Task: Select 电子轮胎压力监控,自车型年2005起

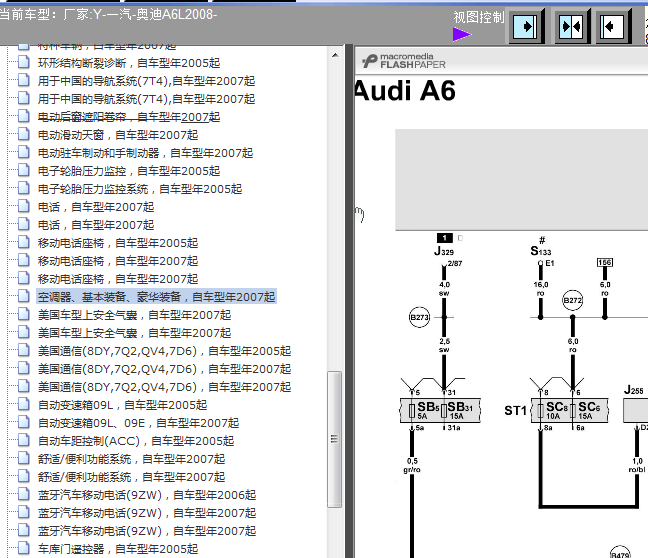Action: pyautogui.click(x=129, y=171)
